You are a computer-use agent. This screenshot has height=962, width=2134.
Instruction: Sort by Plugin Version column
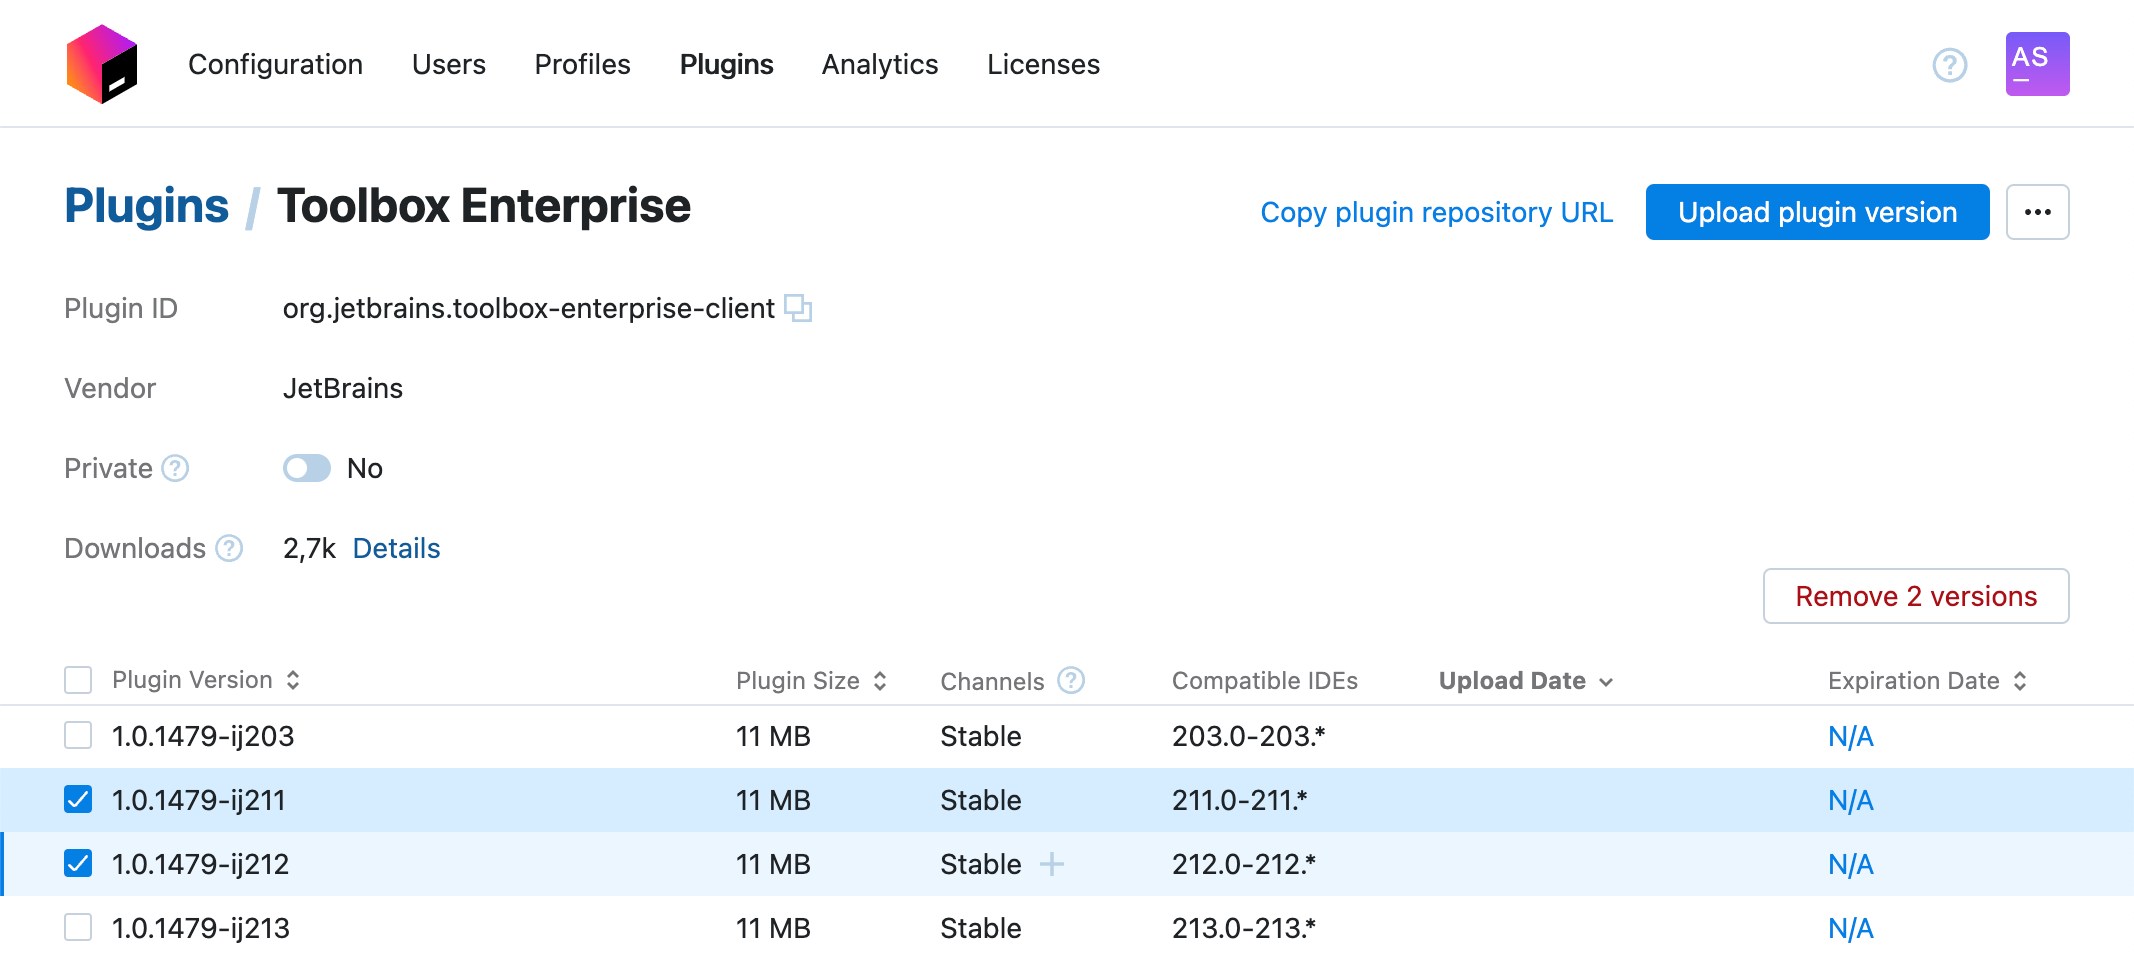click(206, 680)
